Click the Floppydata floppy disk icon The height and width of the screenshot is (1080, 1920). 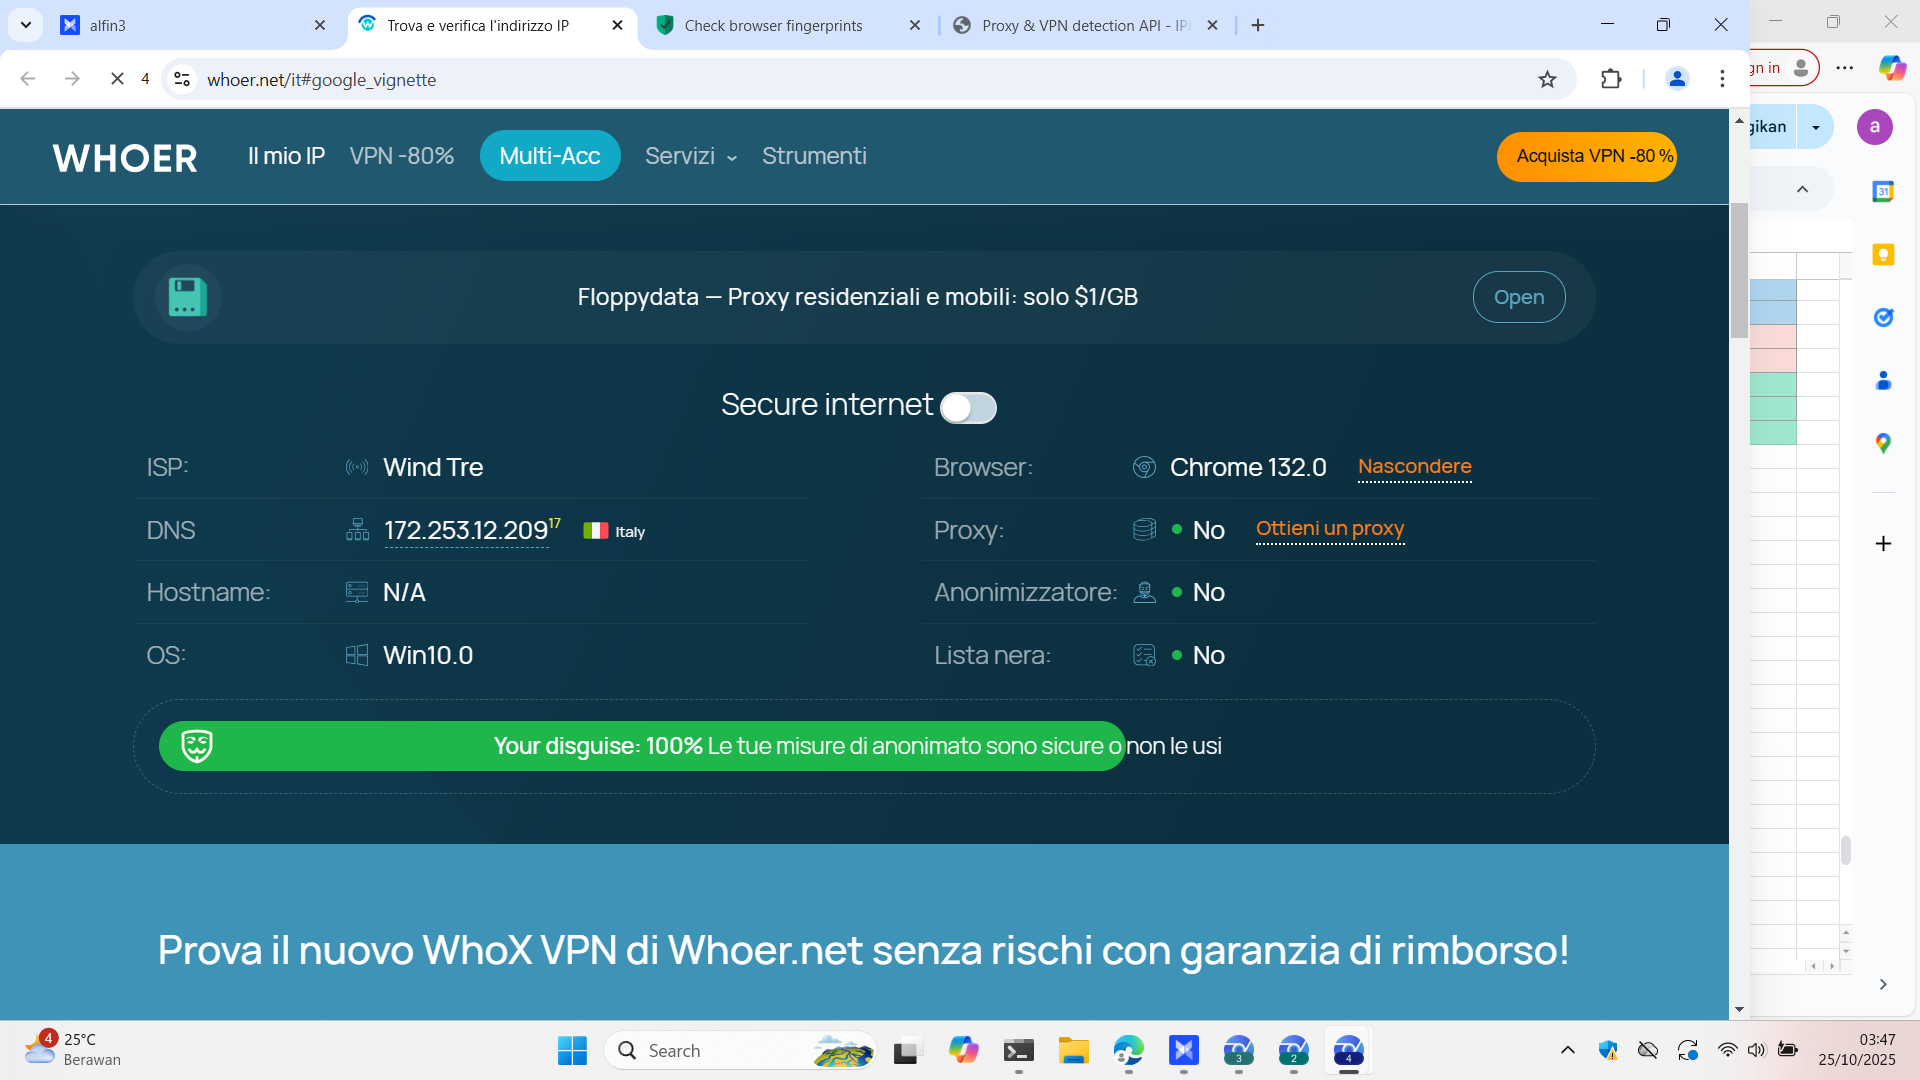[187, 297]
